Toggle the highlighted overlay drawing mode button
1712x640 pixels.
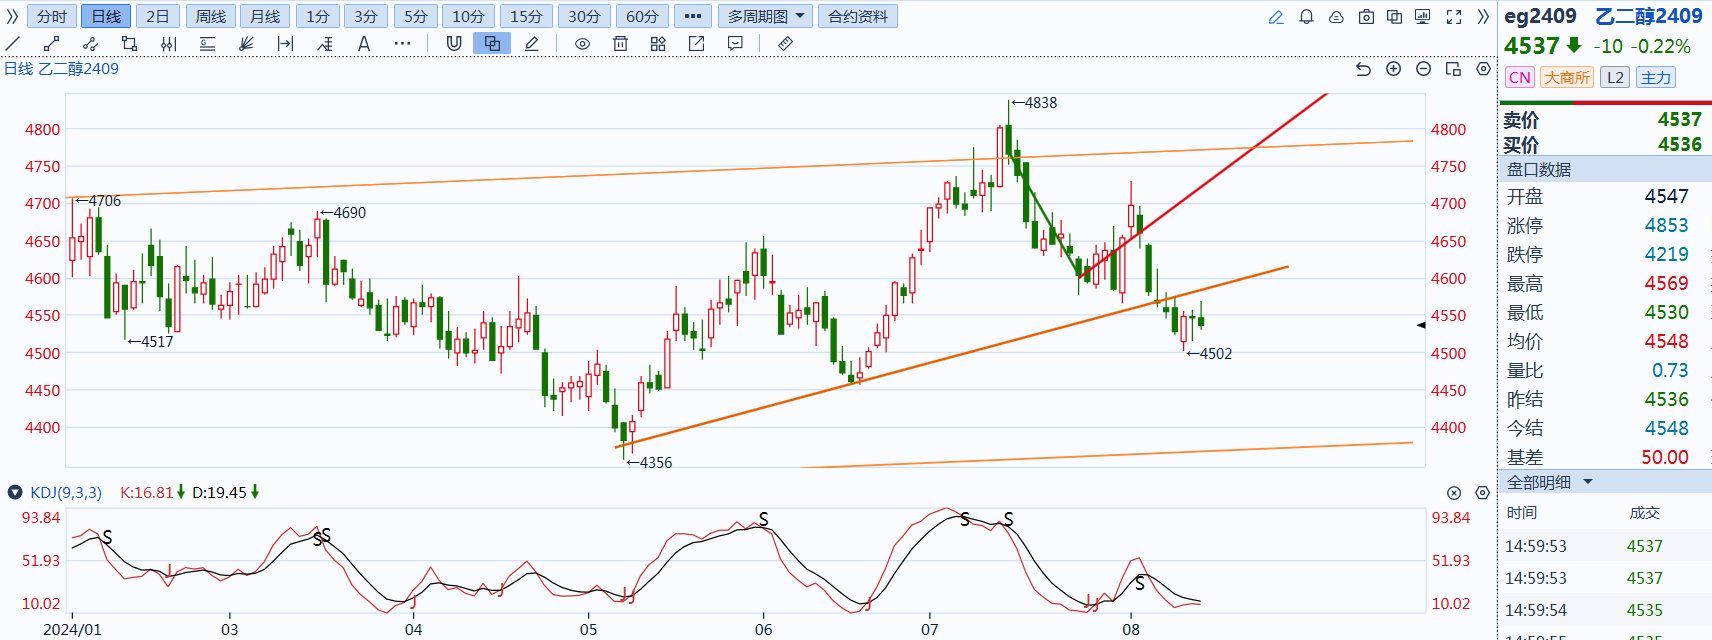(x=492, y=43)
